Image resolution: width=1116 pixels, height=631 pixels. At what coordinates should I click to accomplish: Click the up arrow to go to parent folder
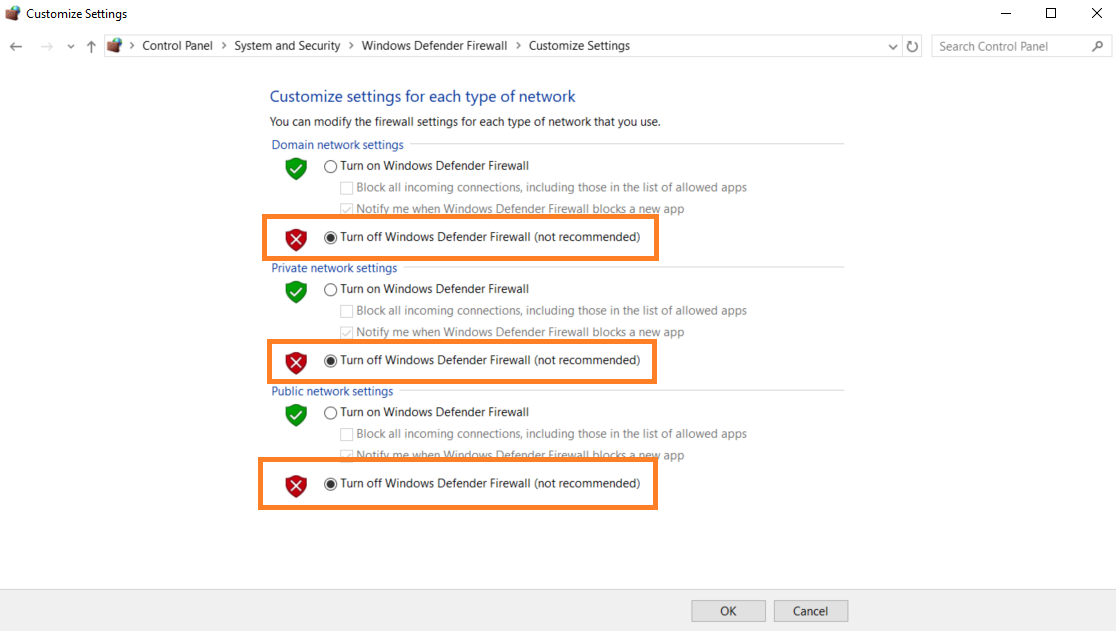click(91, 45)
